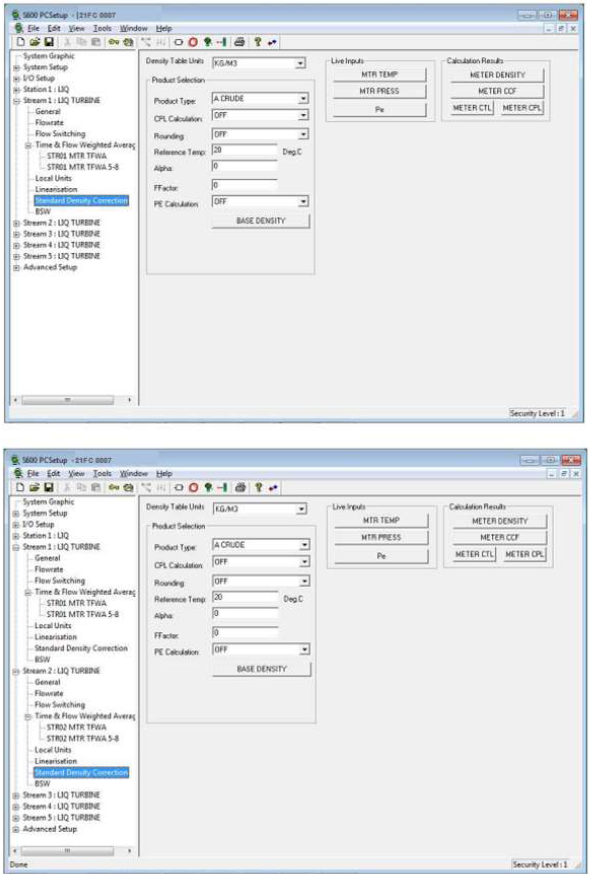Click the Print icon in upper window toolbar
Image resolution: width=589 pixels, height=874 pixels.
click(x=239, y=42)
